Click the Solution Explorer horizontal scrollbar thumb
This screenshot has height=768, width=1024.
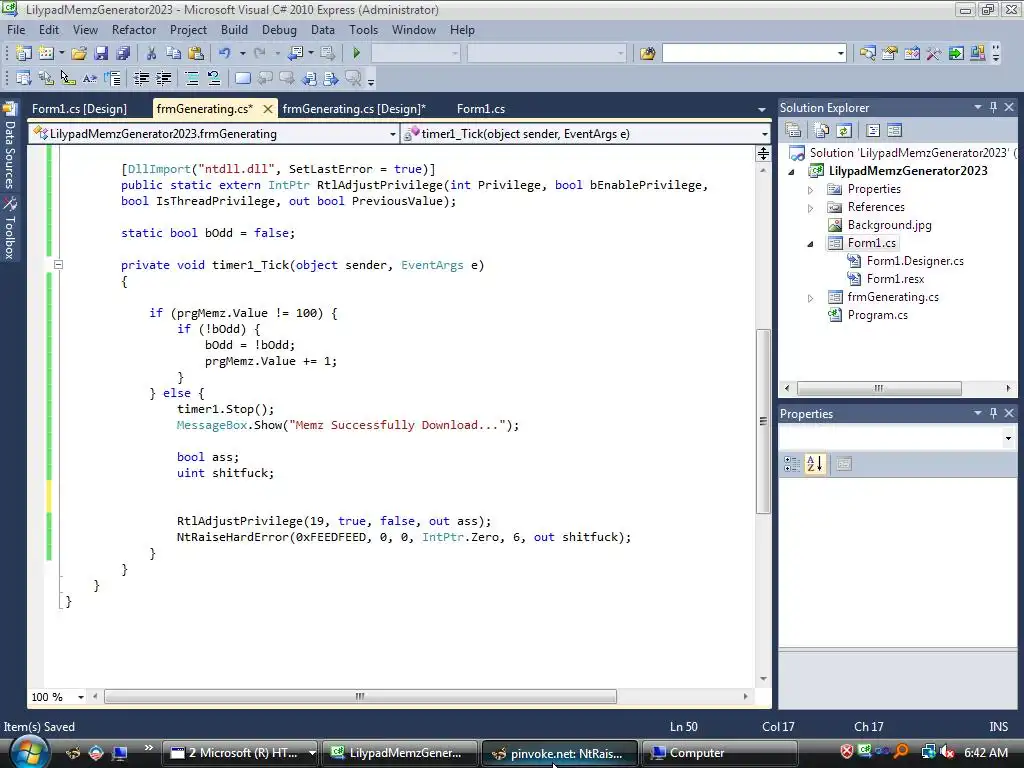pyautogui.click(x=879, y=388)
